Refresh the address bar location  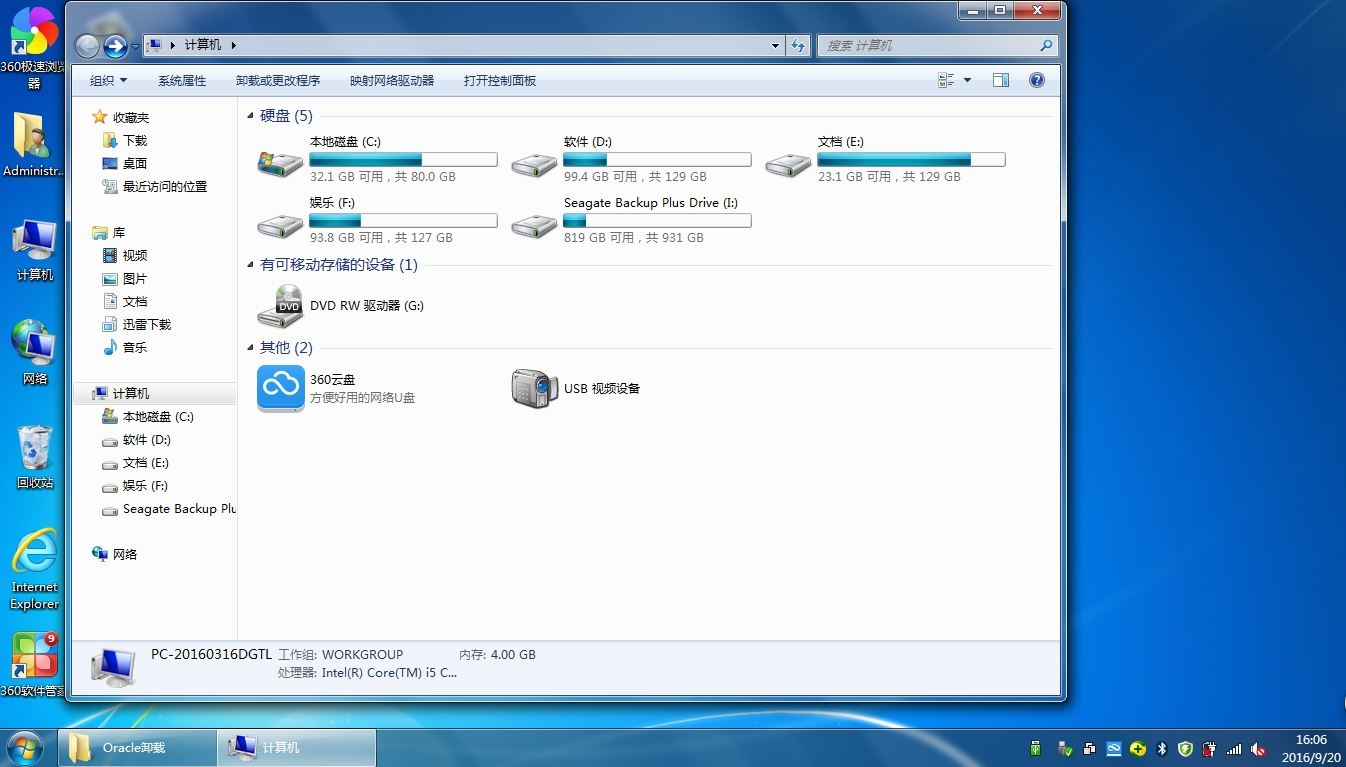tap(797, 45)
